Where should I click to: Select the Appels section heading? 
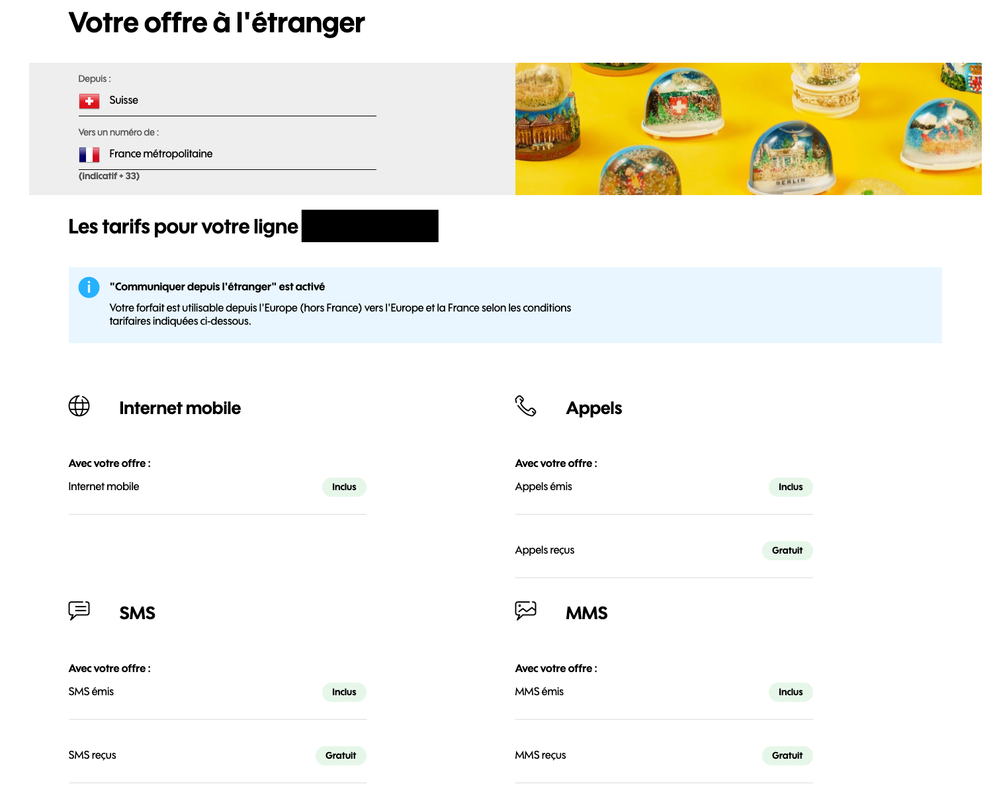click(x=593, y=407)
